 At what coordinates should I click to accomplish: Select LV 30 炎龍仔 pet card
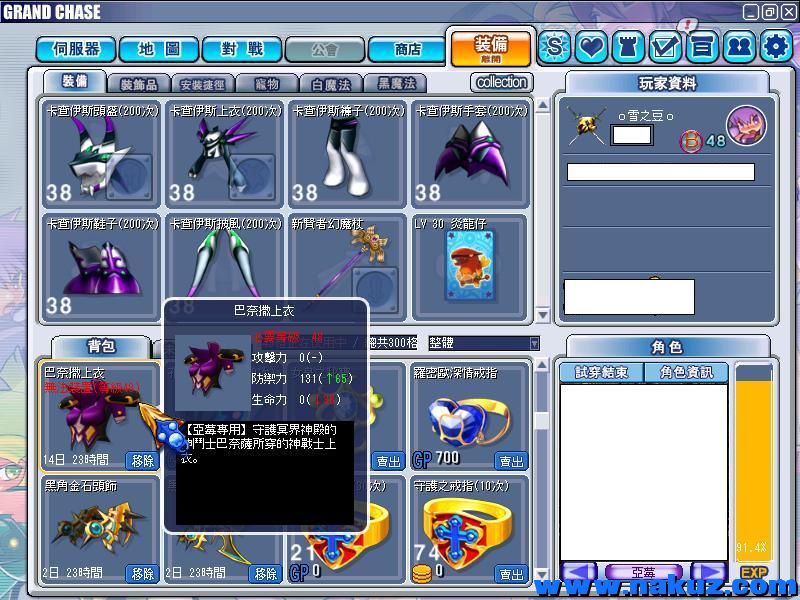470,267
